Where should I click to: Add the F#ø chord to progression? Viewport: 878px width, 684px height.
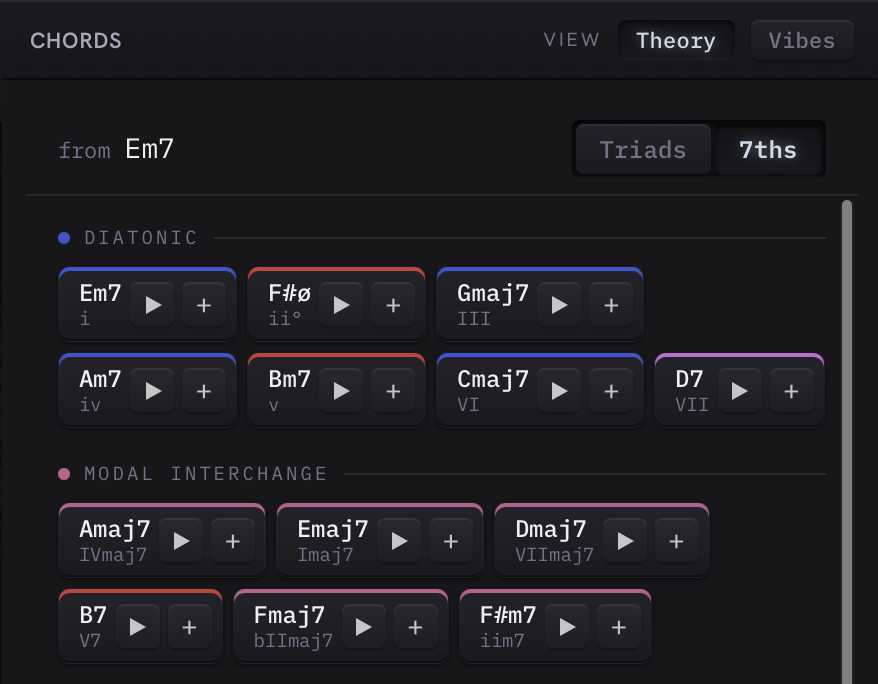[393, 305]
